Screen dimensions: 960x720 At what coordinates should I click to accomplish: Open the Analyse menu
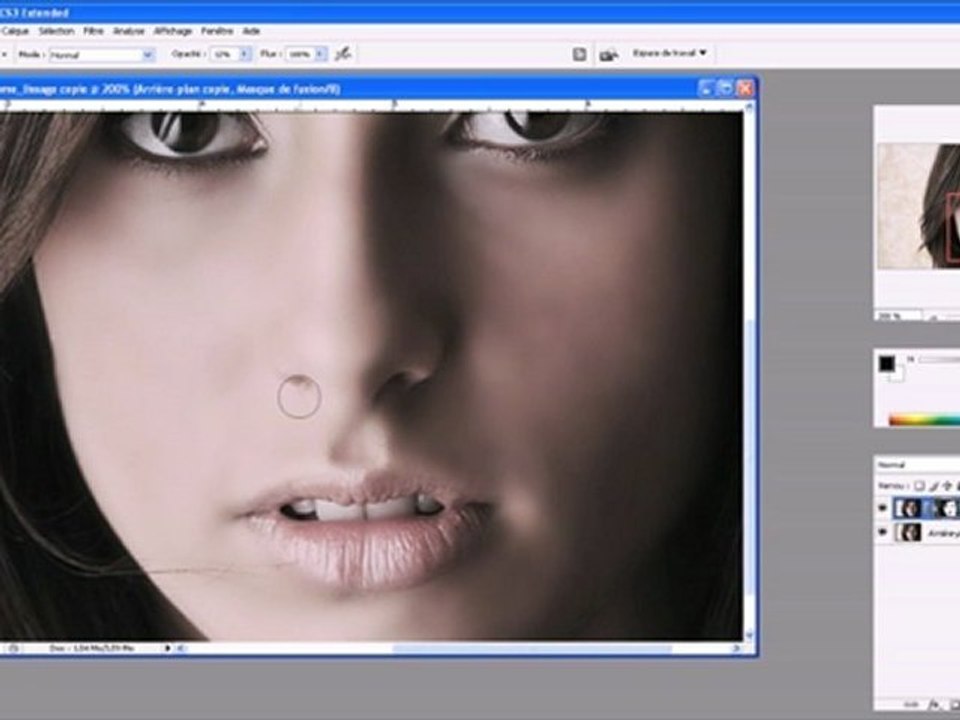pos(129,31)
